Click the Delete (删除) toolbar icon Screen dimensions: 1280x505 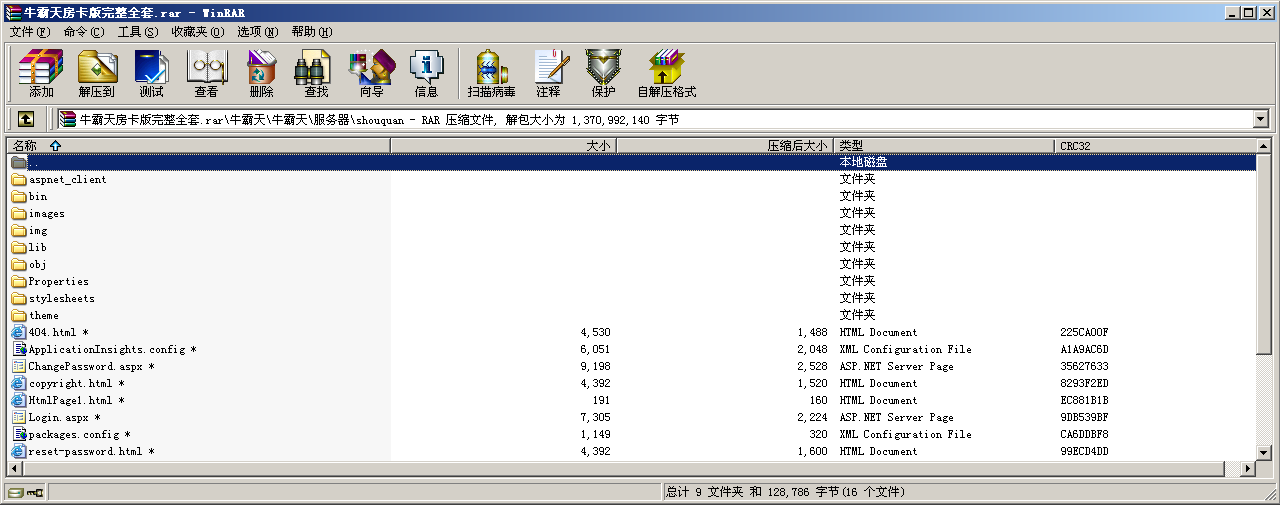pos(261,73)
